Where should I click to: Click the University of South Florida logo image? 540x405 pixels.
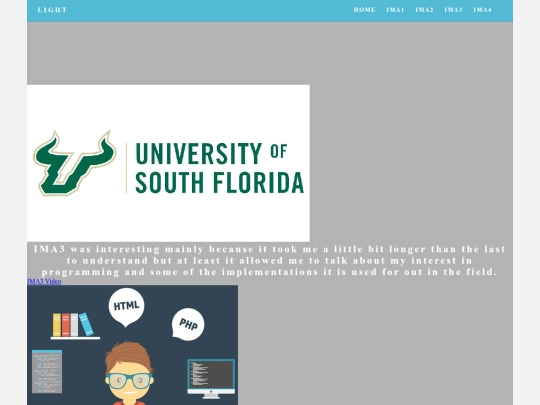point(168,163)
